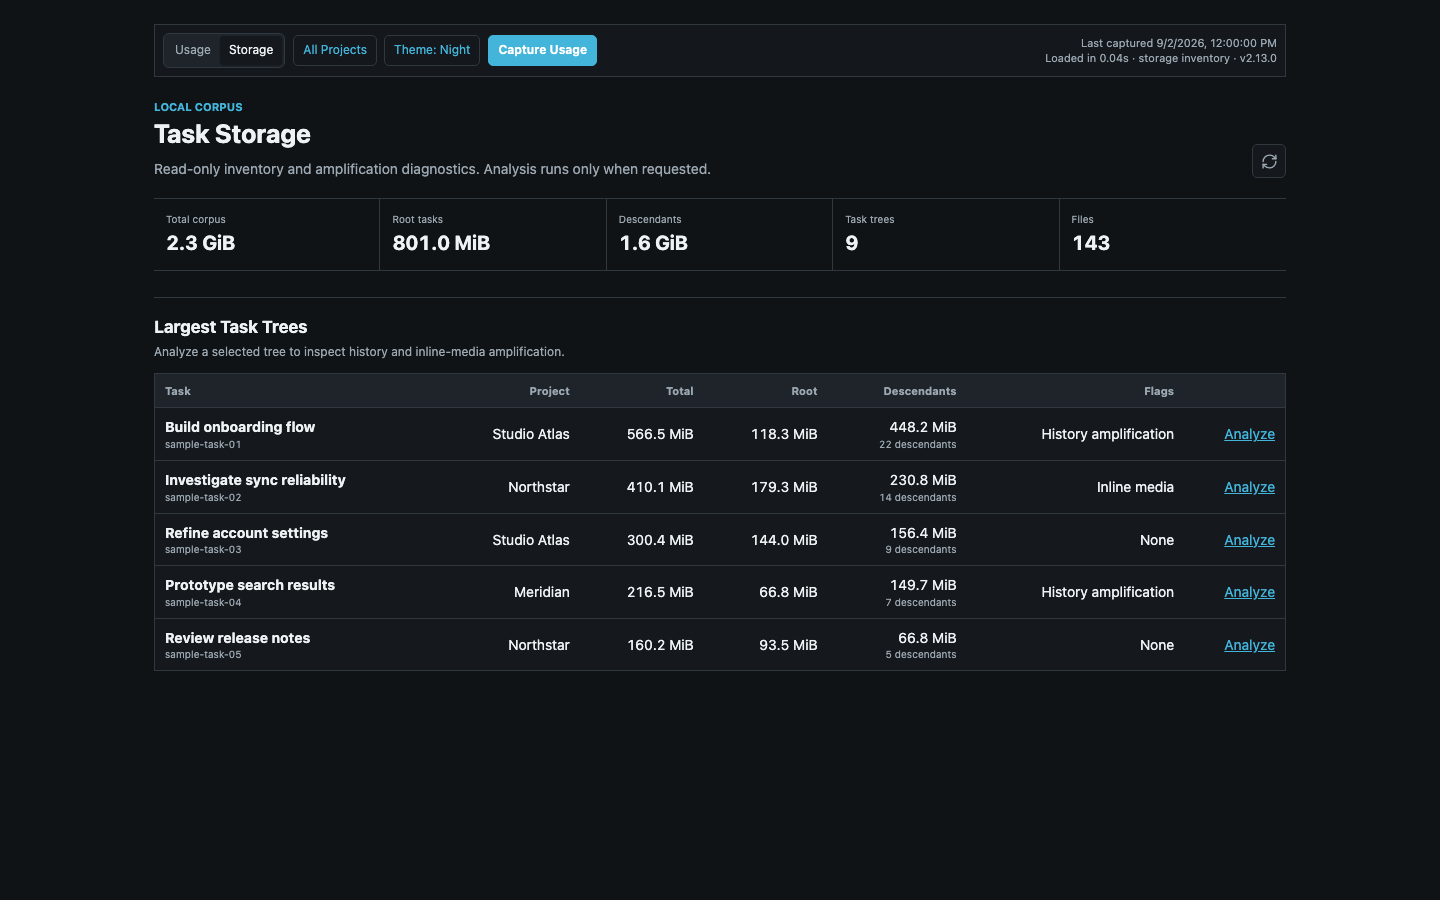The height and width of the screenshot is (900, 1440).
Task: Click the Root column header
Action: tap(804, 391)
